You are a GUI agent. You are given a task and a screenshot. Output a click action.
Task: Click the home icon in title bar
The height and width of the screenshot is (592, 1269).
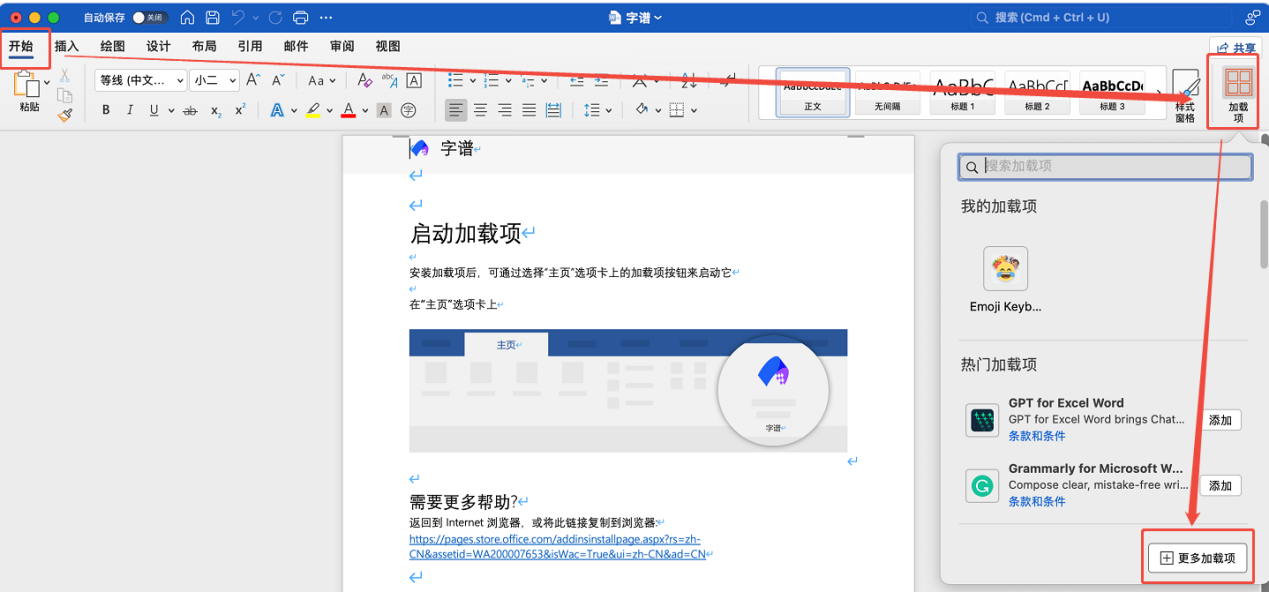187,18
